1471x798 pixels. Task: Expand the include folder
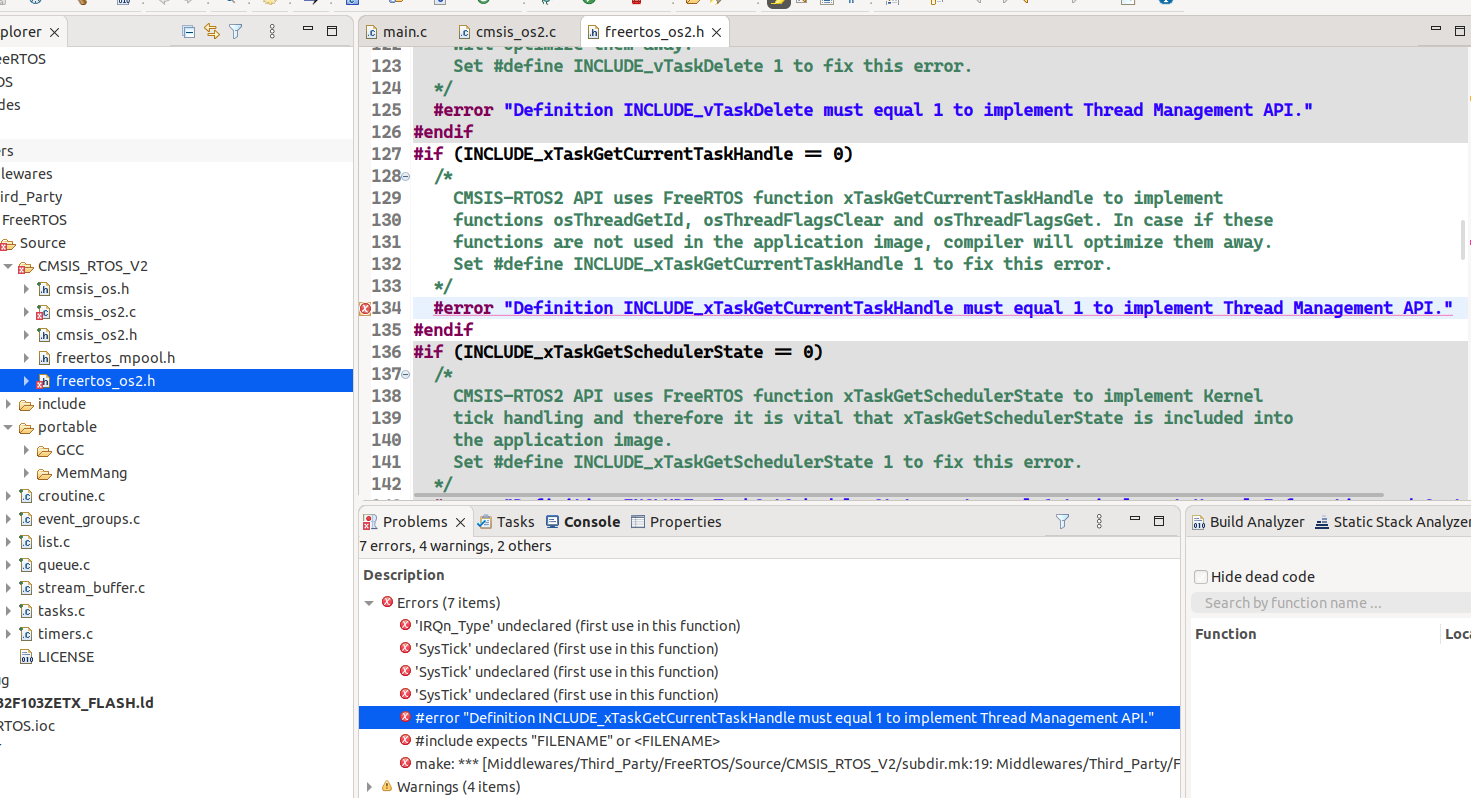click(x=8, y=404)
